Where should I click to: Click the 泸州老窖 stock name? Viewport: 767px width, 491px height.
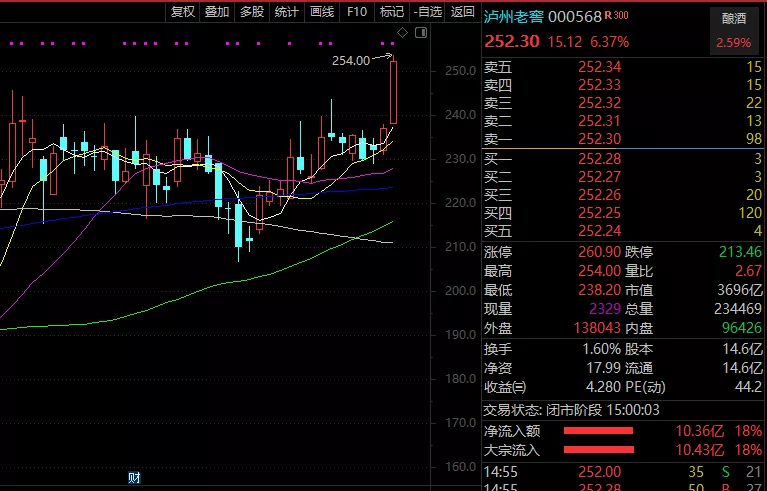(x=514, y=17)
